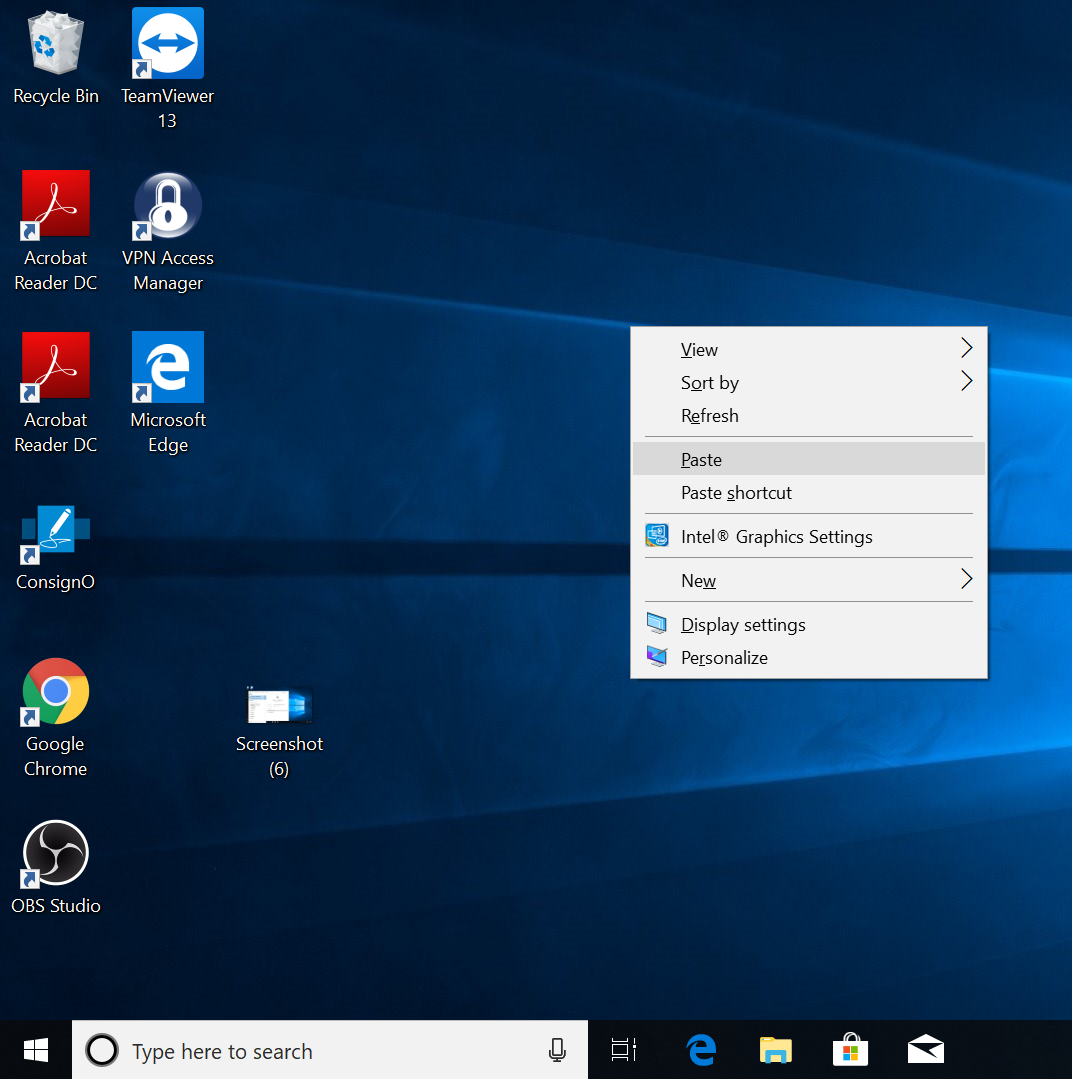Select Acrobat Reader DC shortcut beside VPN Access Manager
Screen dimensions: 1072x1079
[x=56, y=232]
